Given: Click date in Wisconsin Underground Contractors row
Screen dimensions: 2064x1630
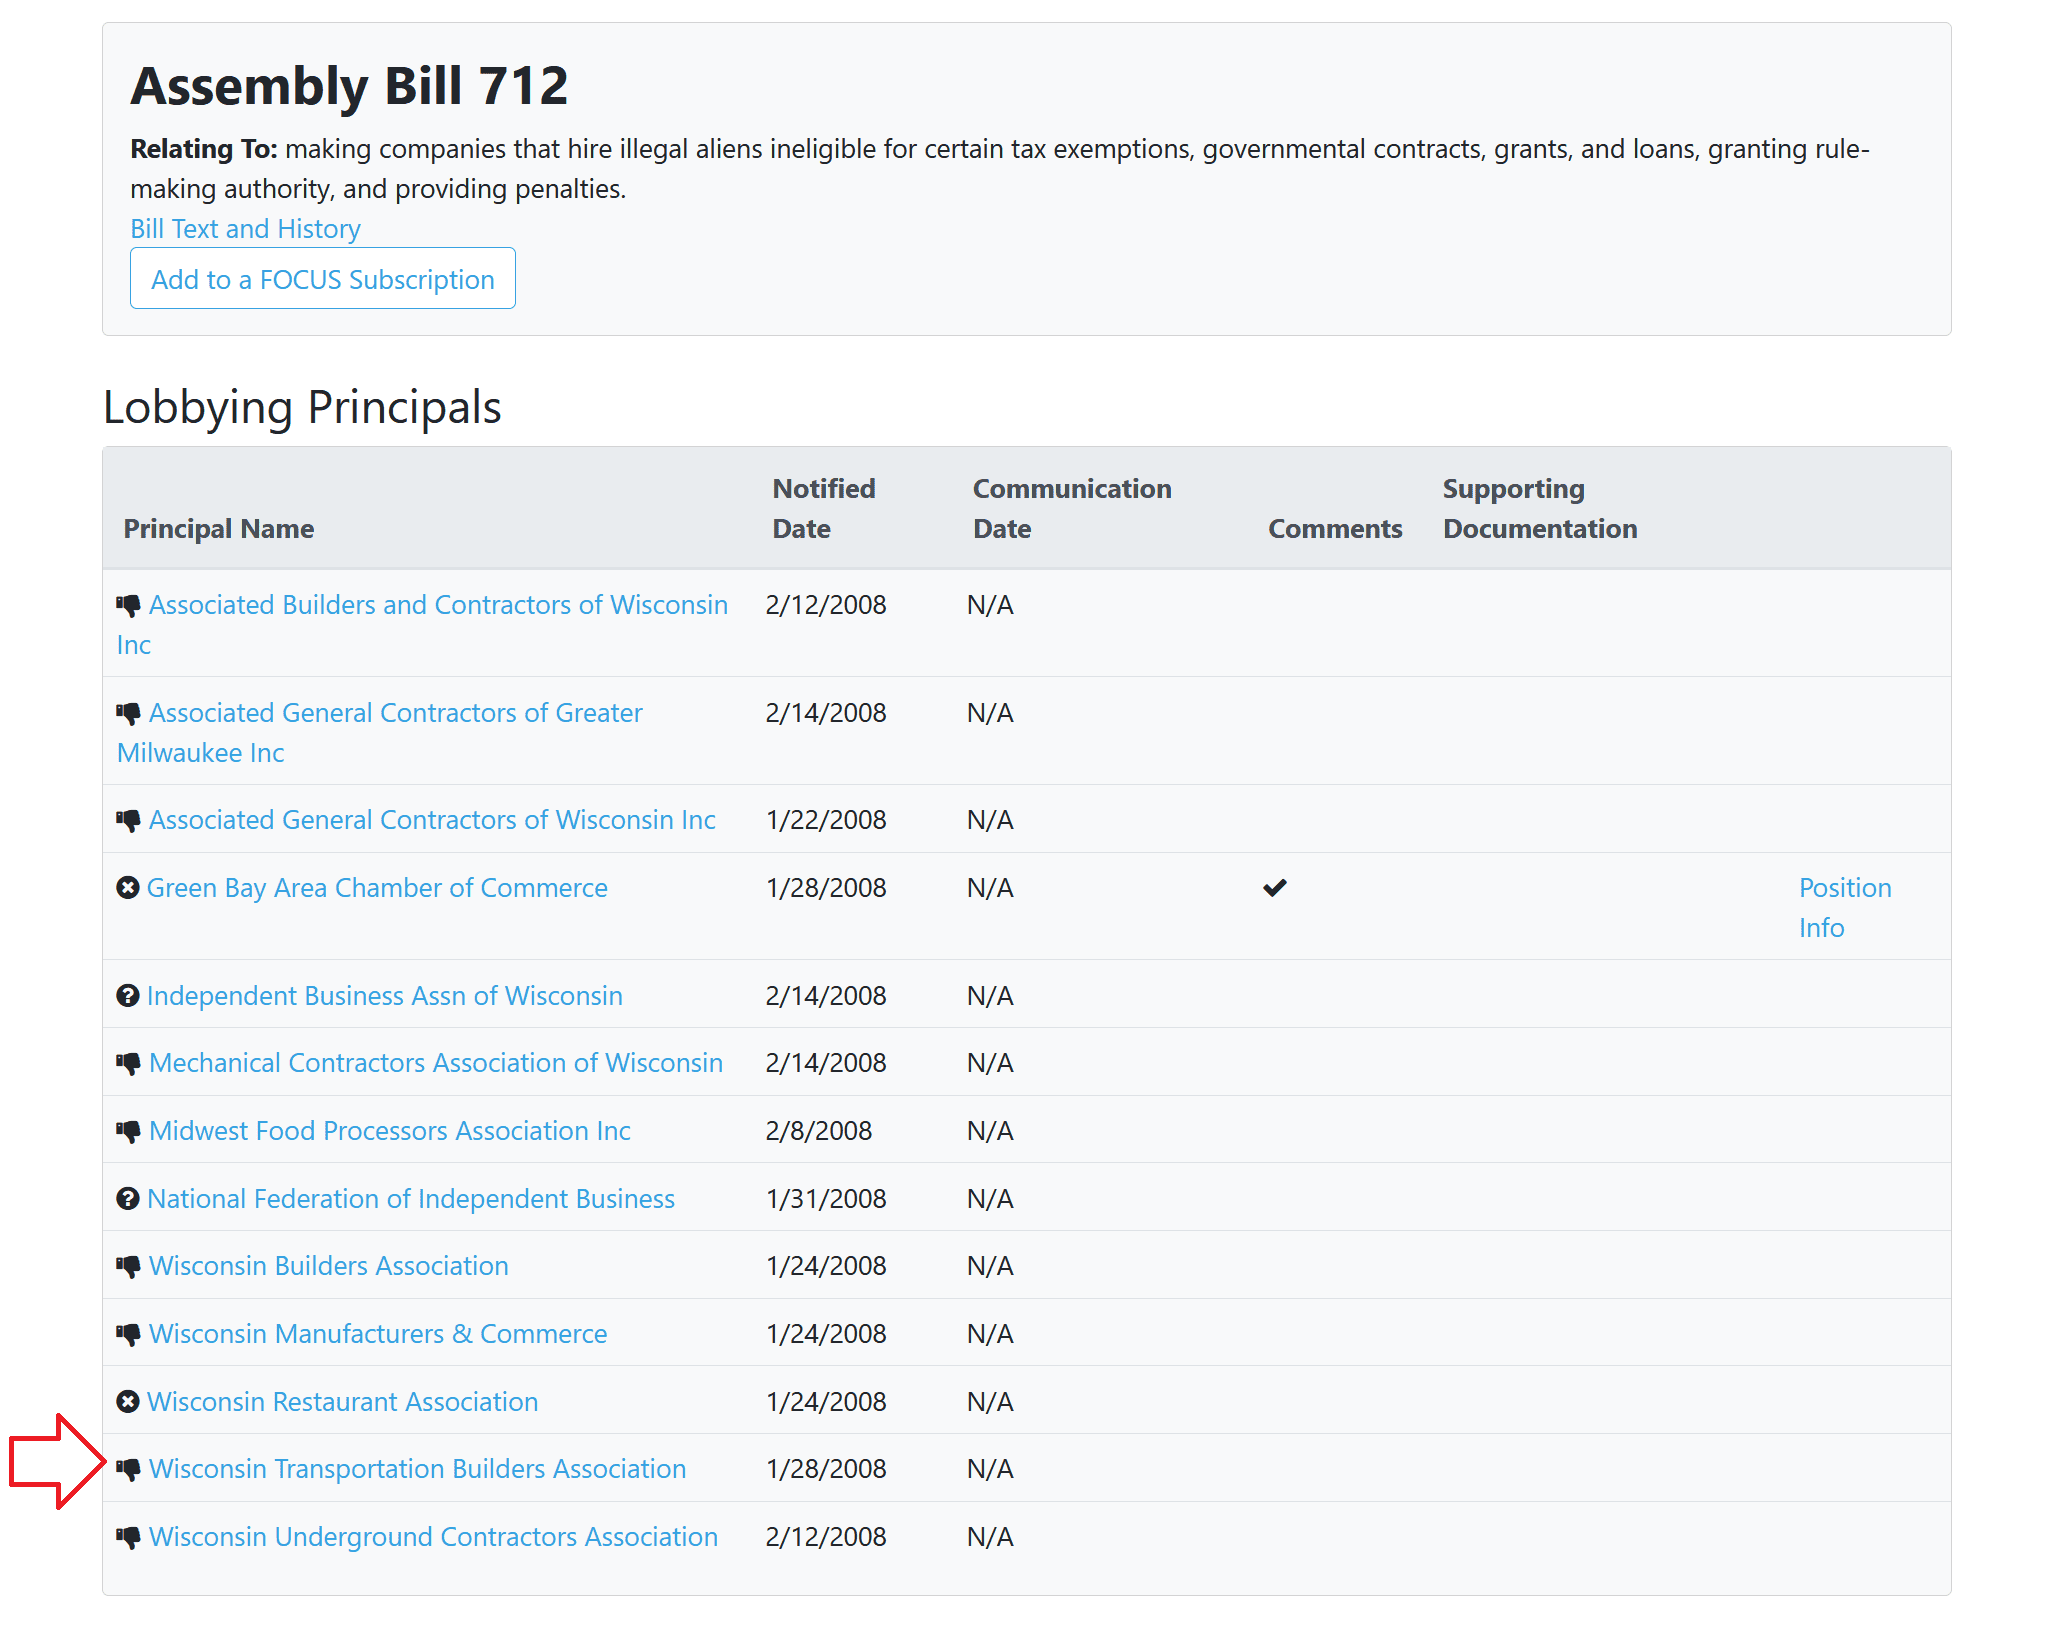Looking at the screenshot, I should click(826, 1537).
